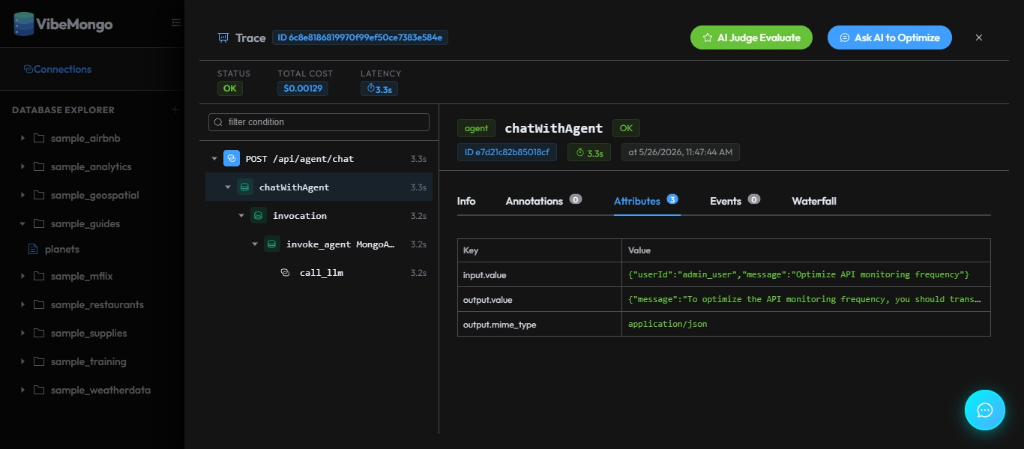
Task: Open the Annotations tab
Action: [543, 201]
